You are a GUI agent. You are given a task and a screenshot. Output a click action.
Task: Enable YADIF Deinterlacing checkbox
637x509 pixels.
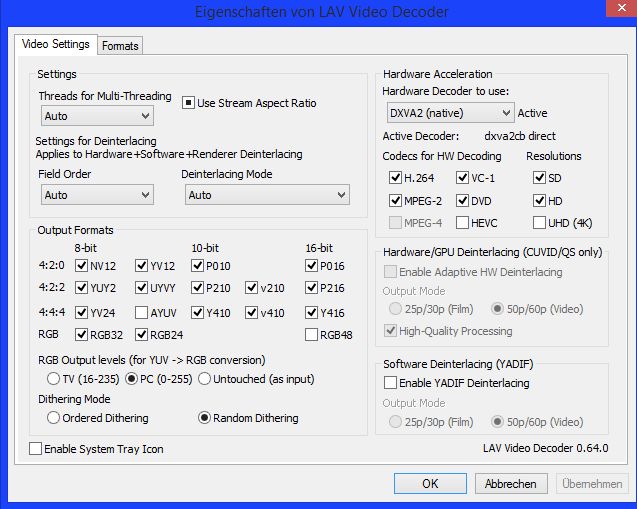point(390,383)
